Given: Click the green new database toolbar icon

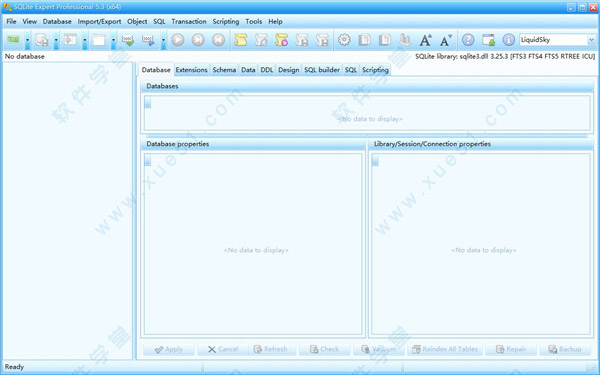Looking at the screenshot, I should 13,40.
